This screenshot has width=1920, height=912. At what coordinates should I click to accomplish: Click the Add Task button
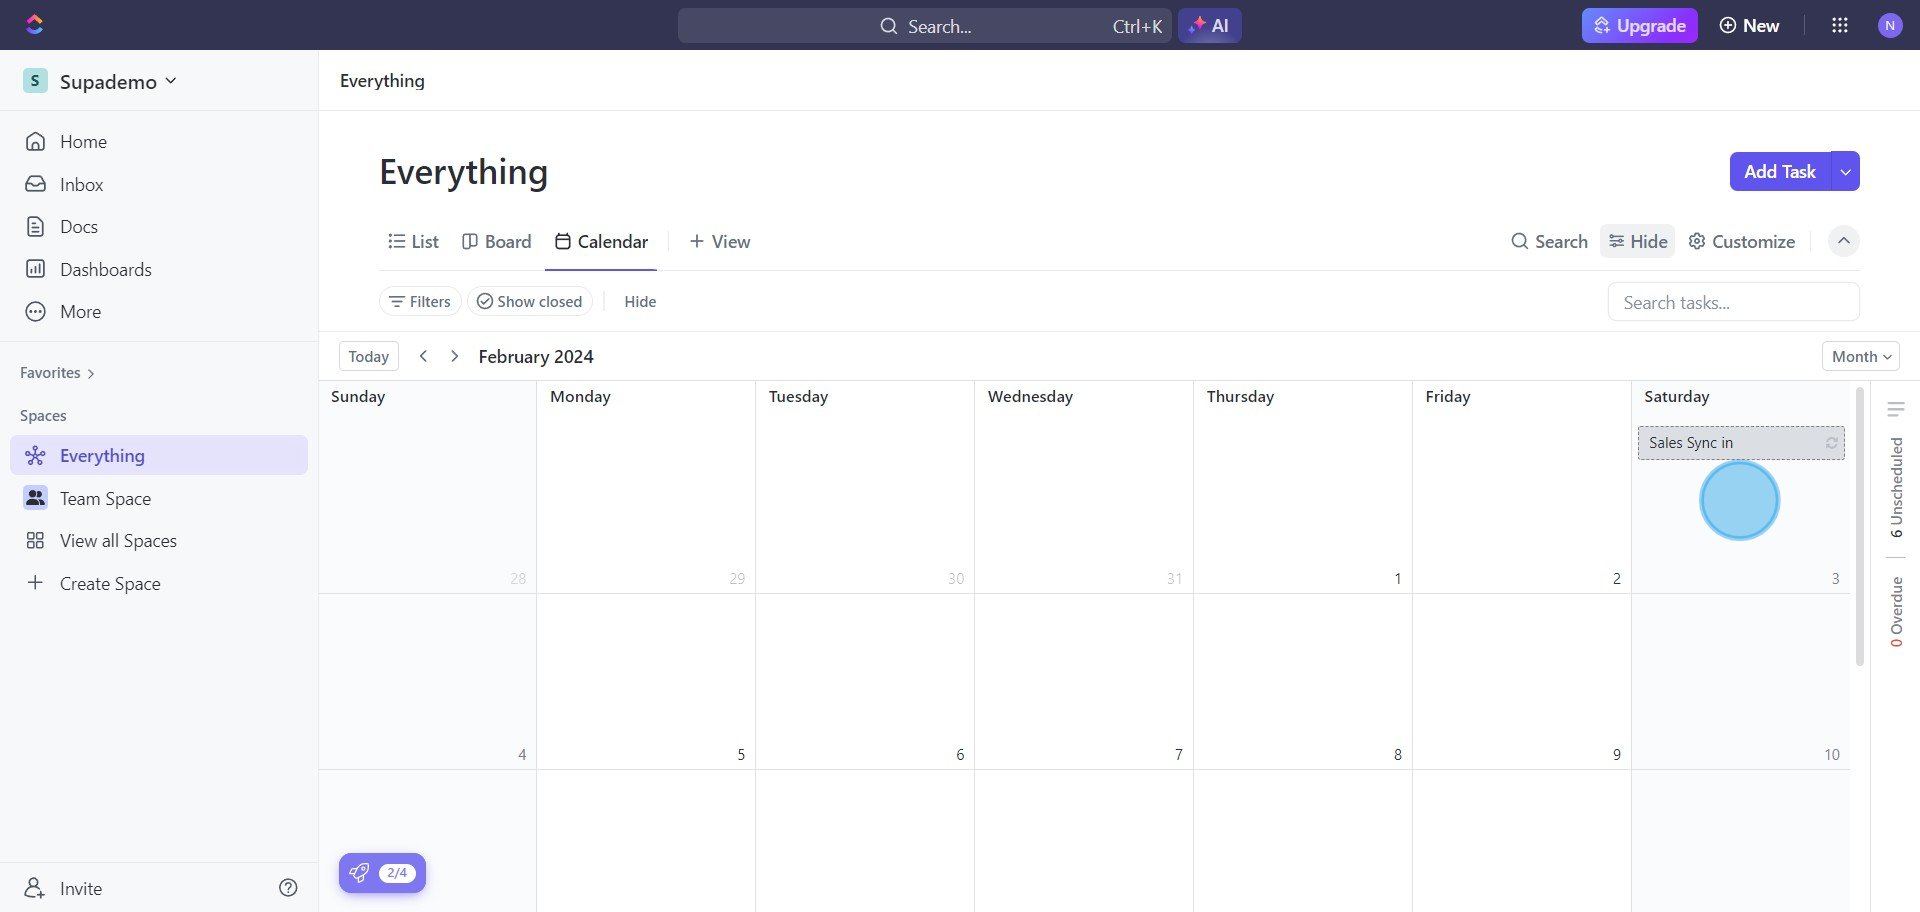(x=1780, y=171)
